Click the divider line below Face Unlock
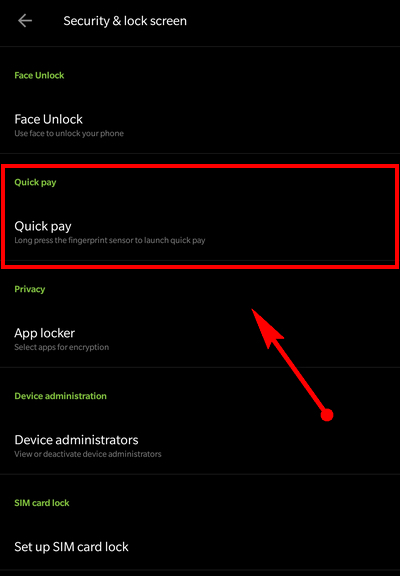Screen dimensions: 400x576 click(x=200, y=153)
